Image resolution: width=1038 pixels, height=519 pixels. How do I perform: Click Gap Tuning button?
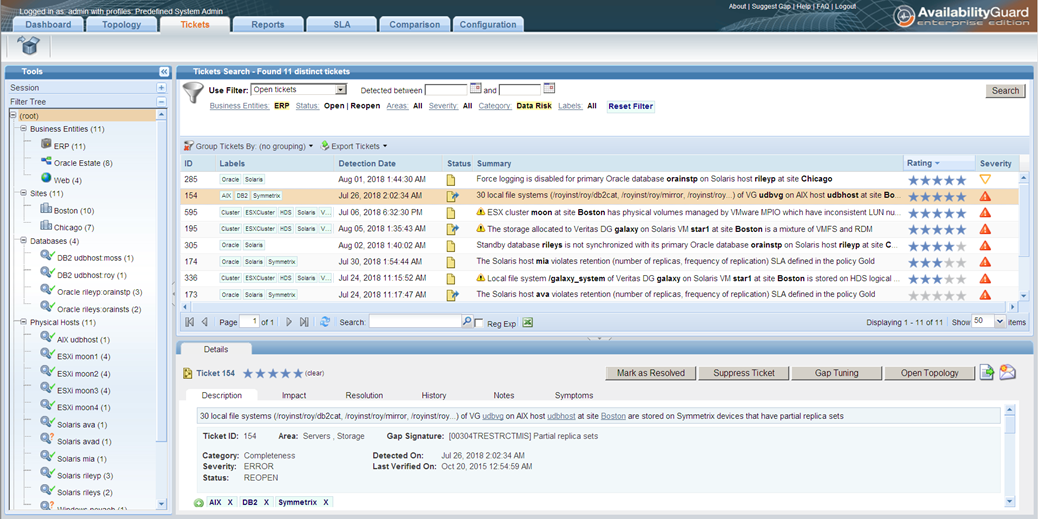click(x=837, y=373)
